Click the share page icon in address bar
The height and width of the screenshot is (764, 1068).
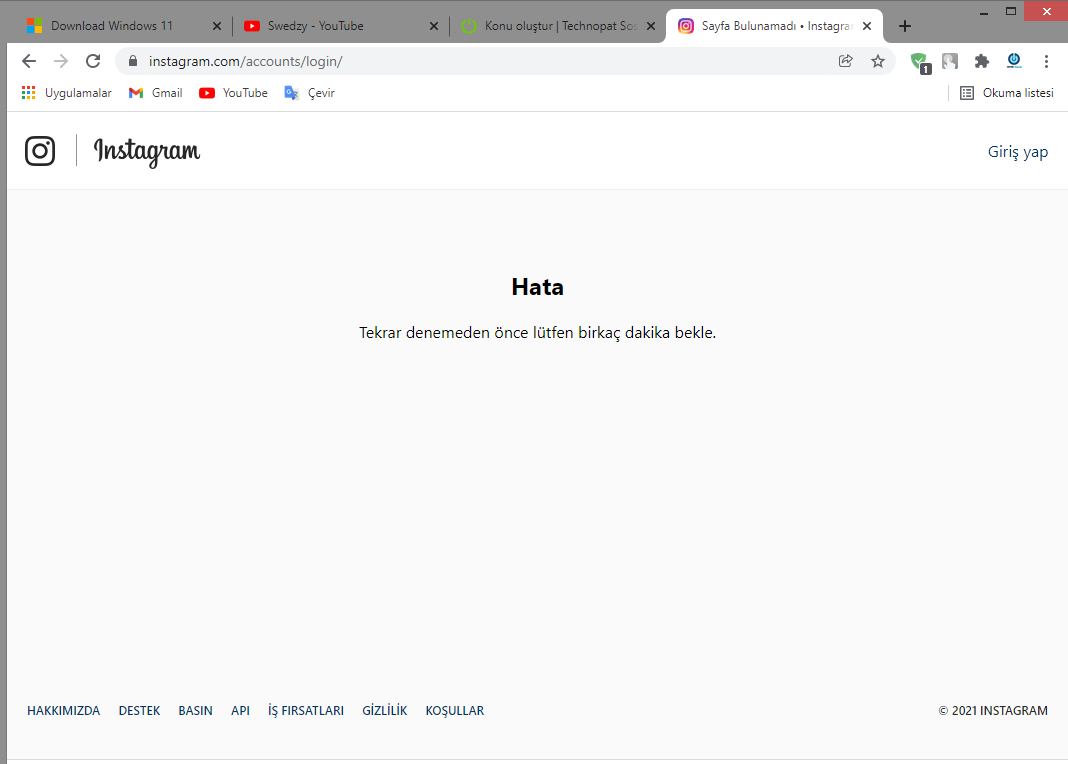[x=845, y=61]
